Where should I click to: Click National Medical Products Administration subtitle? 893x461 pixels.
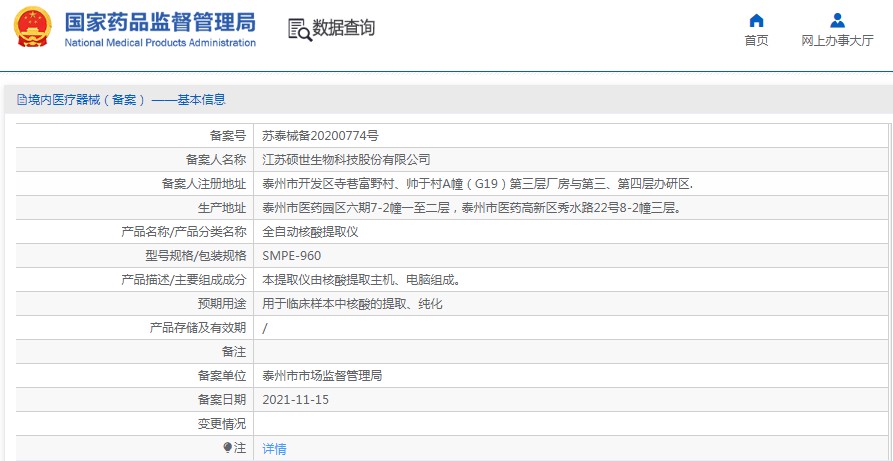(160, 43)
